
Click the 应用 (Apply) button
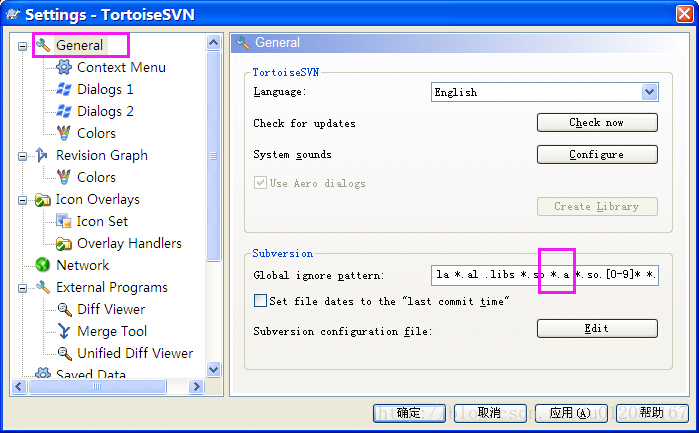click(x=571, y=413)
